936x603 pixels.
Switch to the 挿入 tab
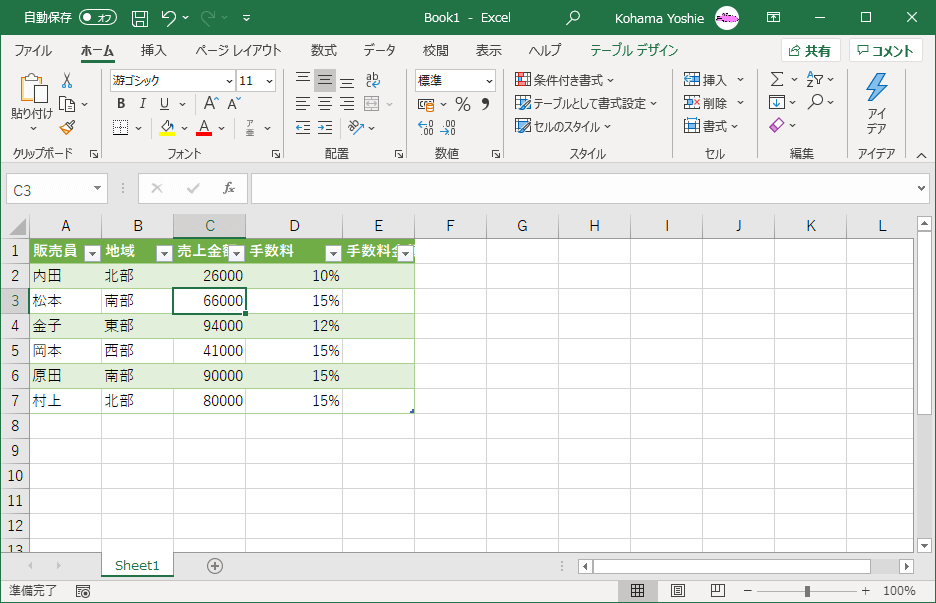(x=153, y=50)
